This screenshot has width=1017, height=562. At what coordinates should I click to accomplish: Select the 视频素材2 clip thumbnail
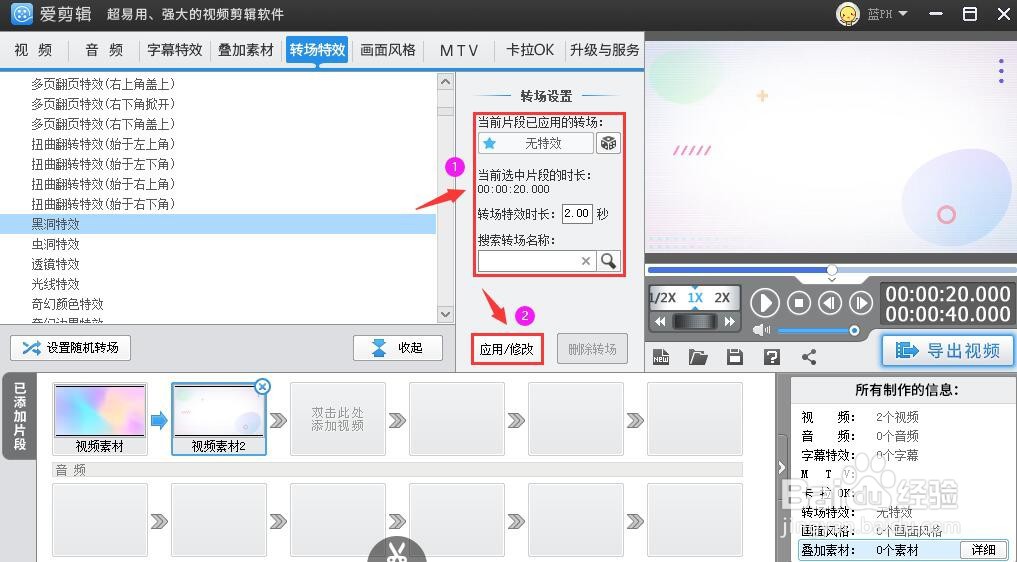[x=219, y=419]
